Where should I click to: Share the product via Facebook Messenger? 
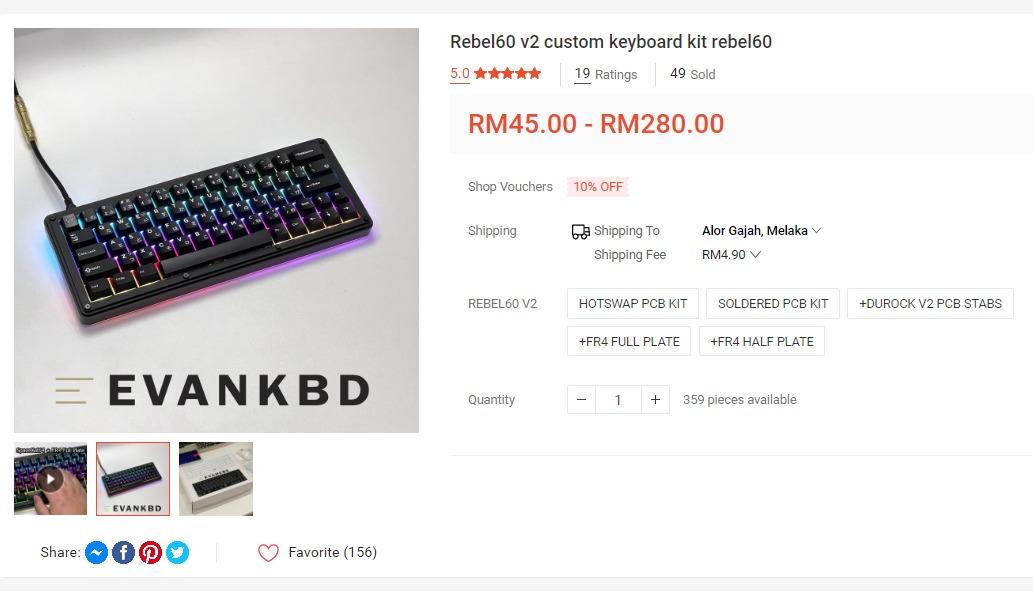pyautogui.click(x=96, y=552)
